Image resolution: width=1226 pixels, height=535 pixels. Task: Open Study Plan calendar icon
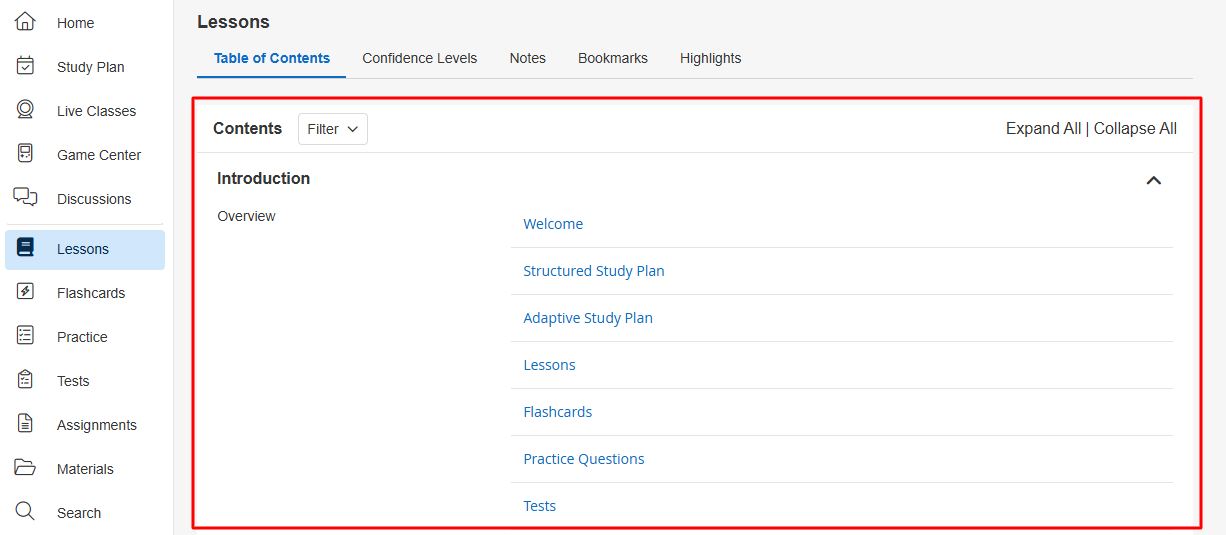click(x=26, y=66)
